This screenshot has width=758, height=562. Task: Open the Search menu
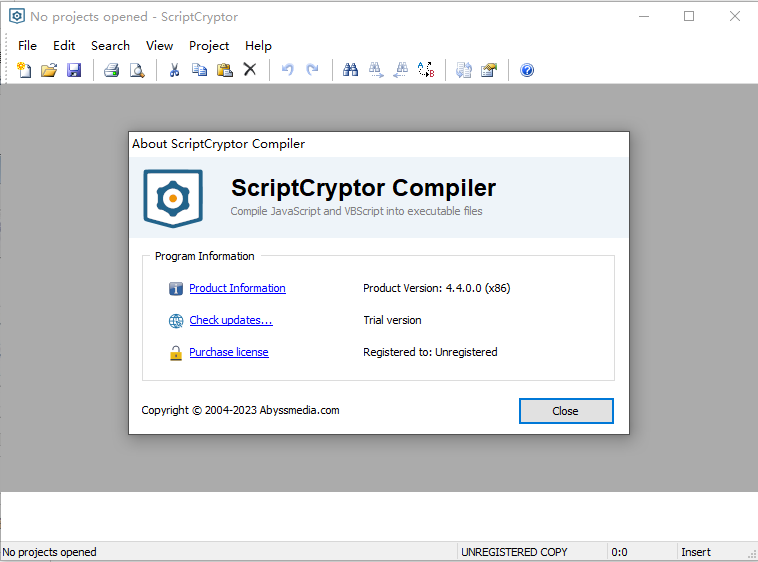coord(110,45)
